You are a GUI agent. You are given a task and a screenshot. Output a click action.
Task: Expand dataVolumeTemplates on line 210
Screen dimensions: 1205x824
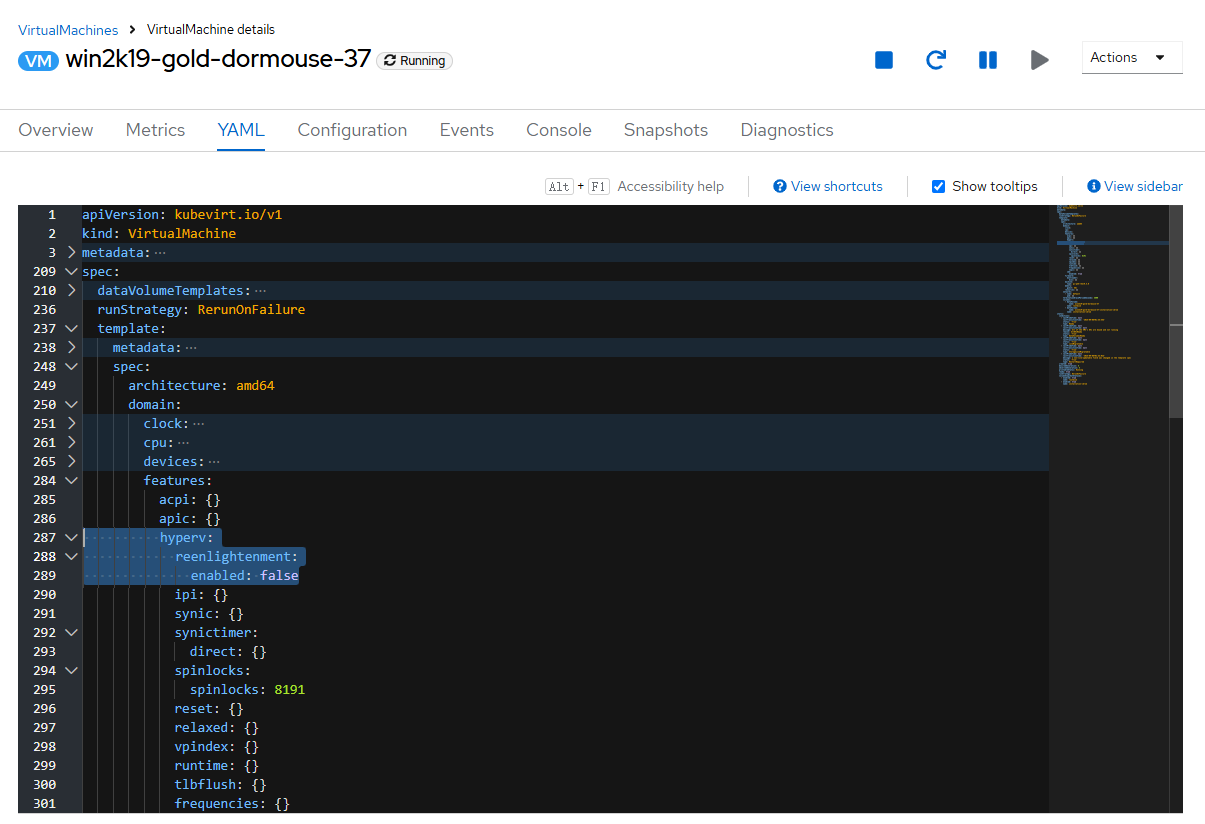point(71,290)
